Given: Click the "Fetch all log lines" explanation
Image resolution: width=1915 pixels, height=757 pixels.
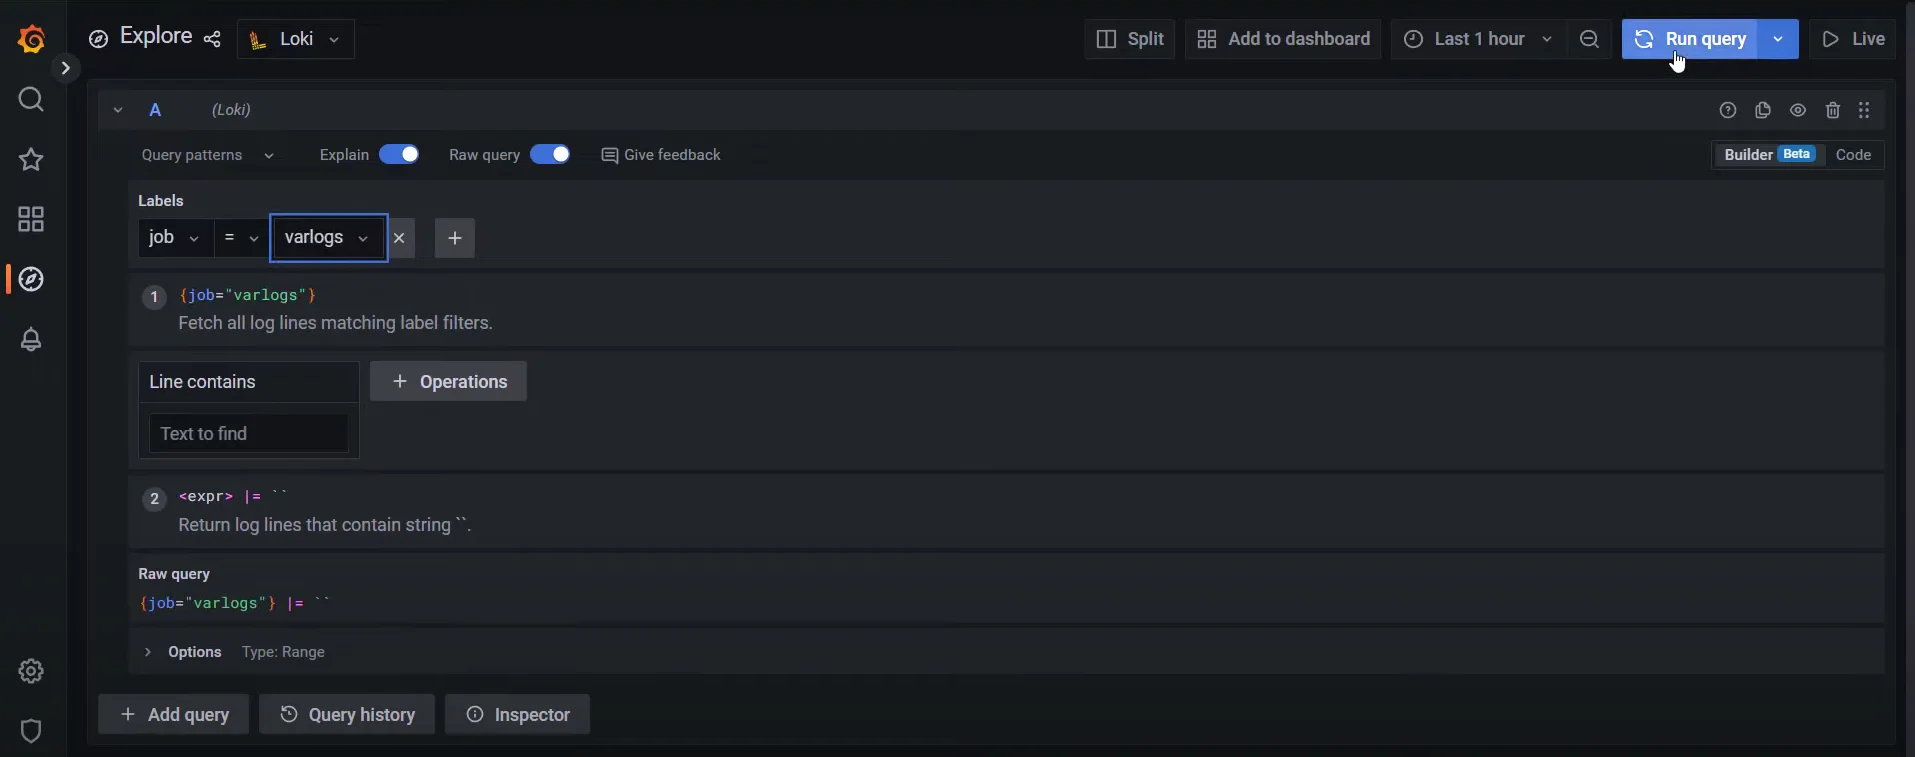Looking at the screenshot, I should 335,323.
